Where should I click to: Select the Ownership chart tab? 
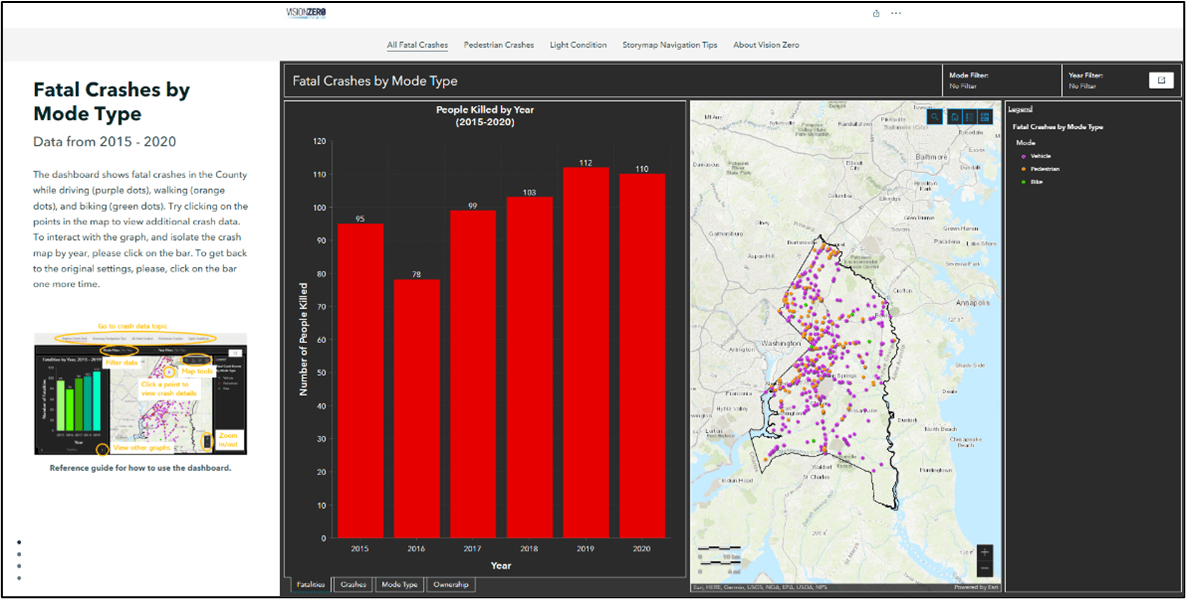449,584
